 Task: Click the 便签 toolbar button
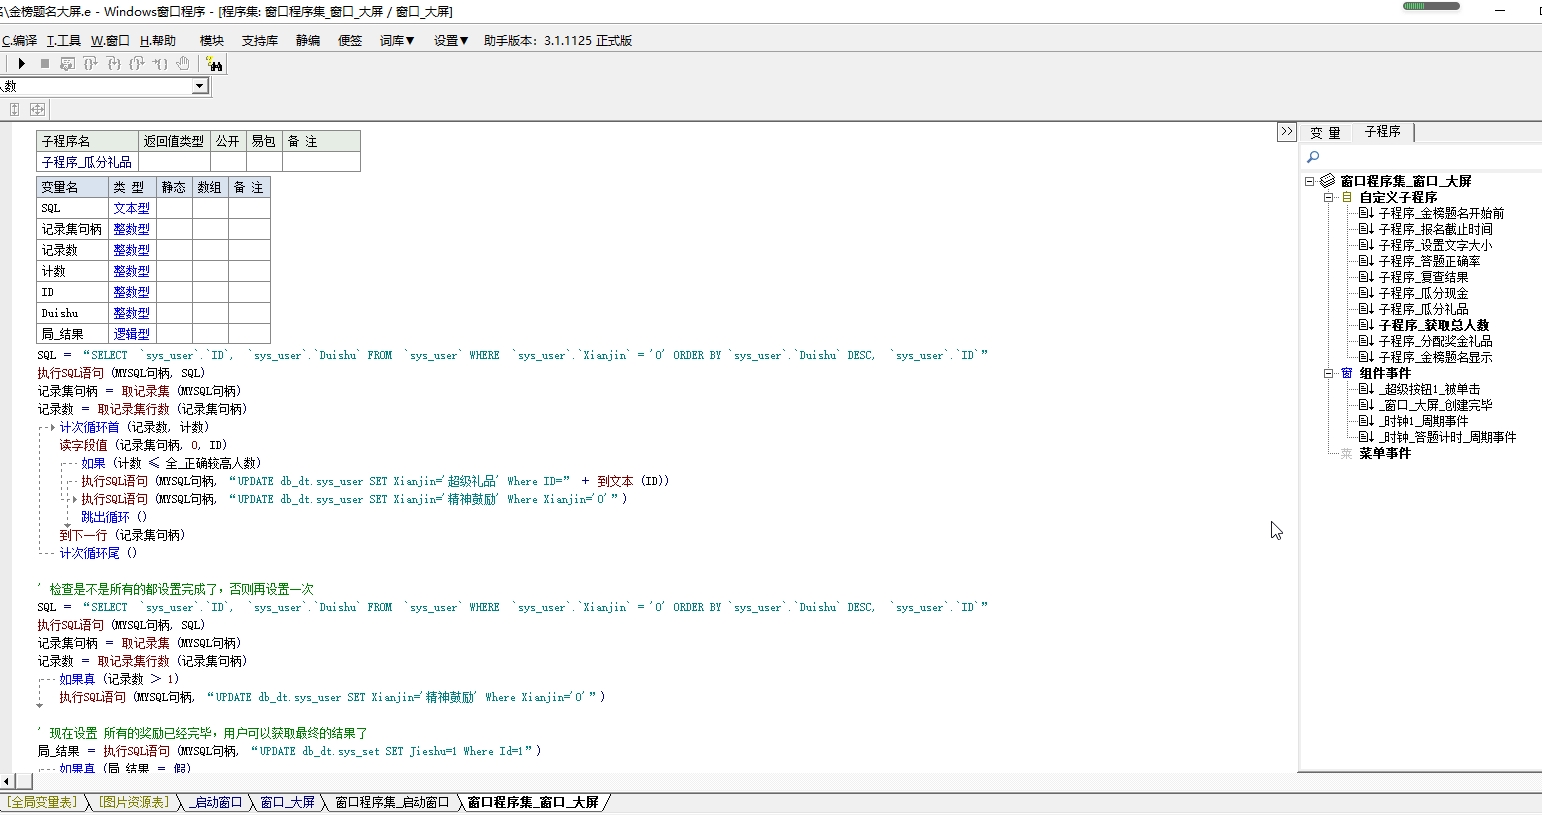pyautogui.click(x=350, y=41)
